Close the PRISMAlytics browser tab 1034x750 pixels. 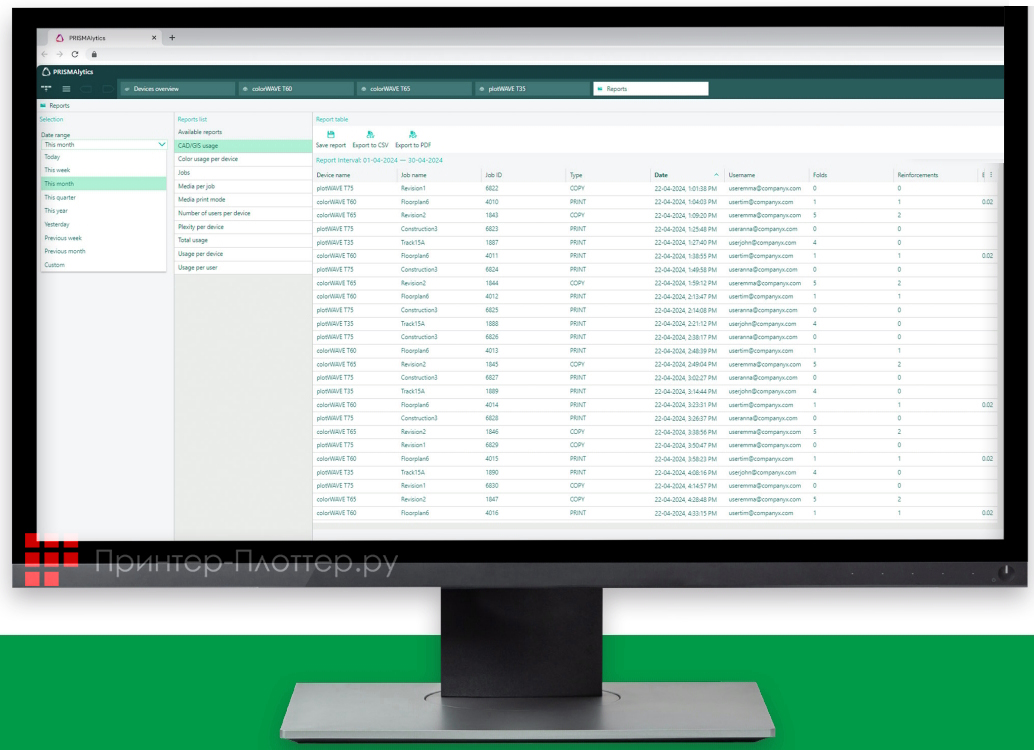(154, 37)
